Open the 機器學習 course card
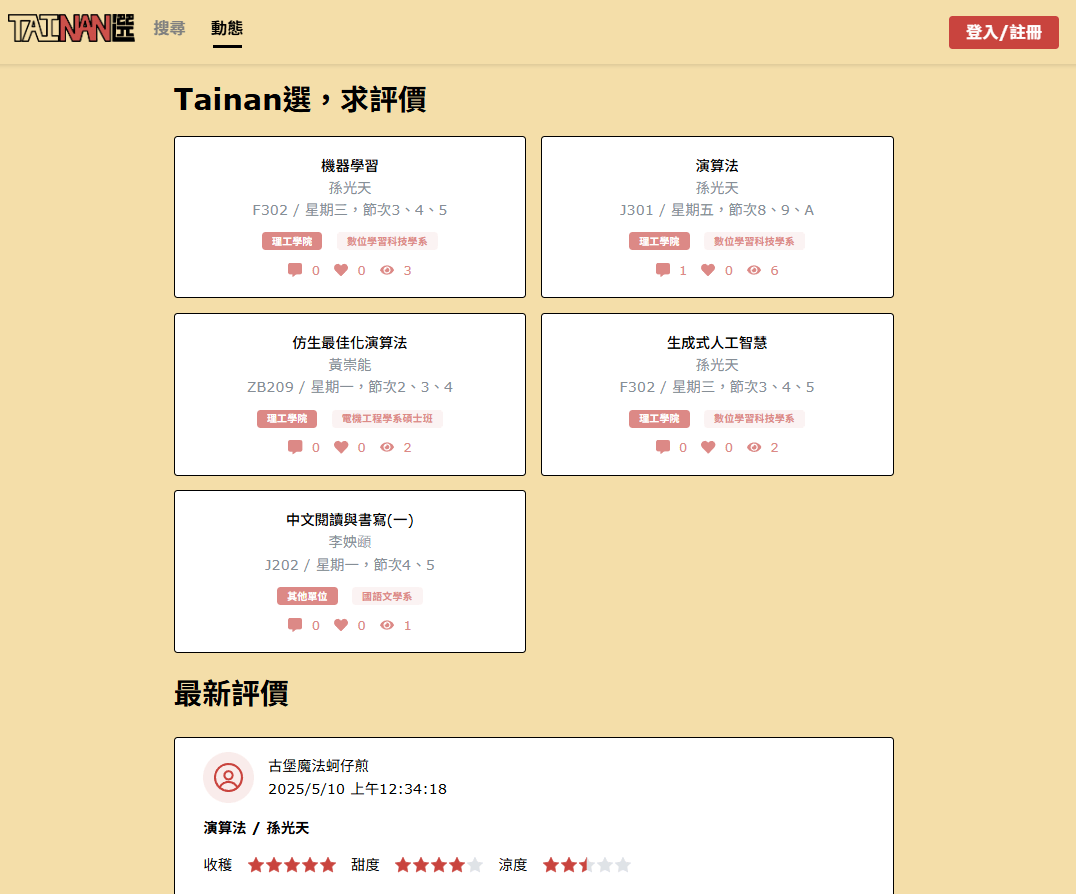 point(350,217)
